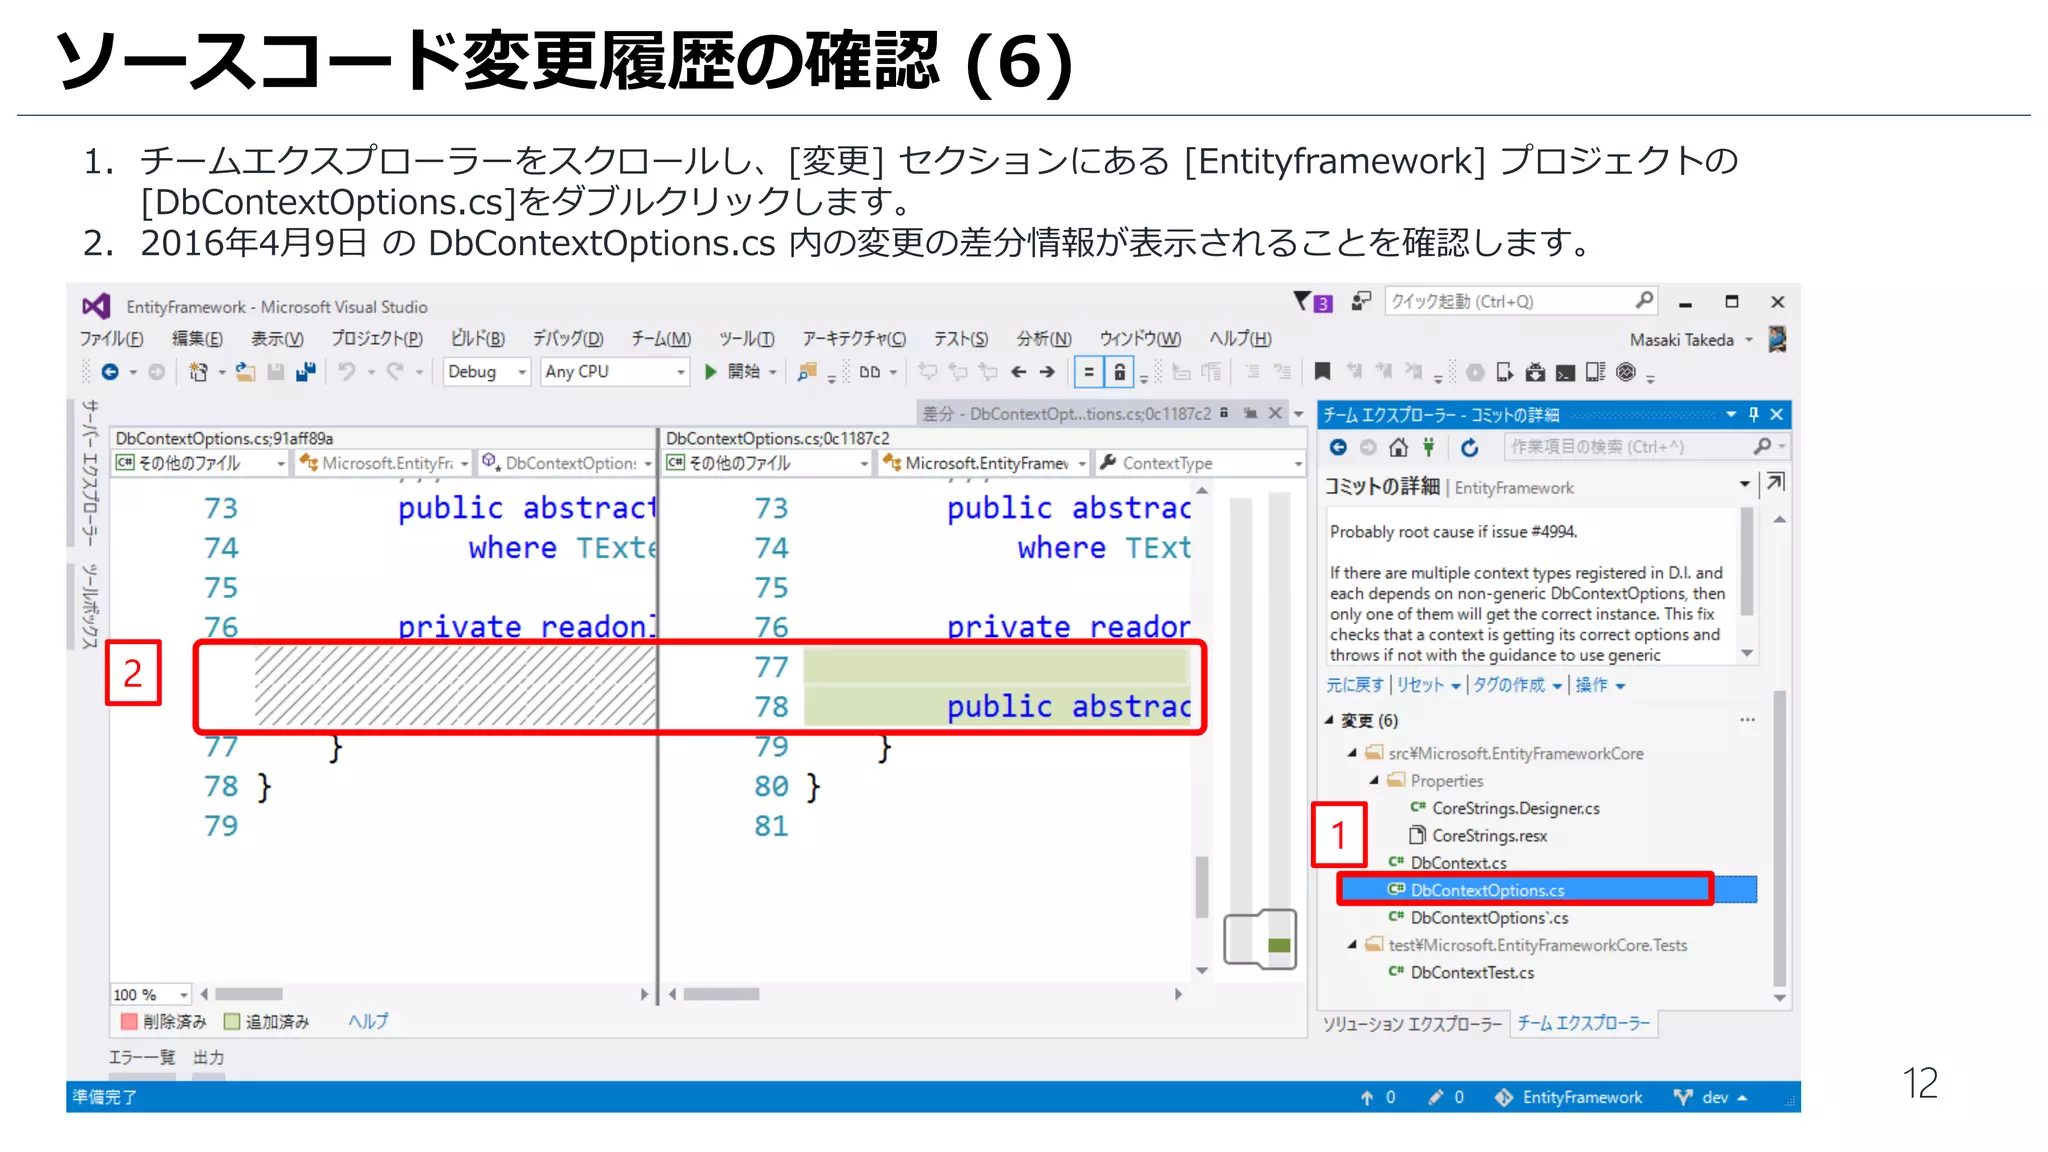Toggle the diff view mode '=' button
Screen dimensions: 2048x1152
pos(1088,372)
